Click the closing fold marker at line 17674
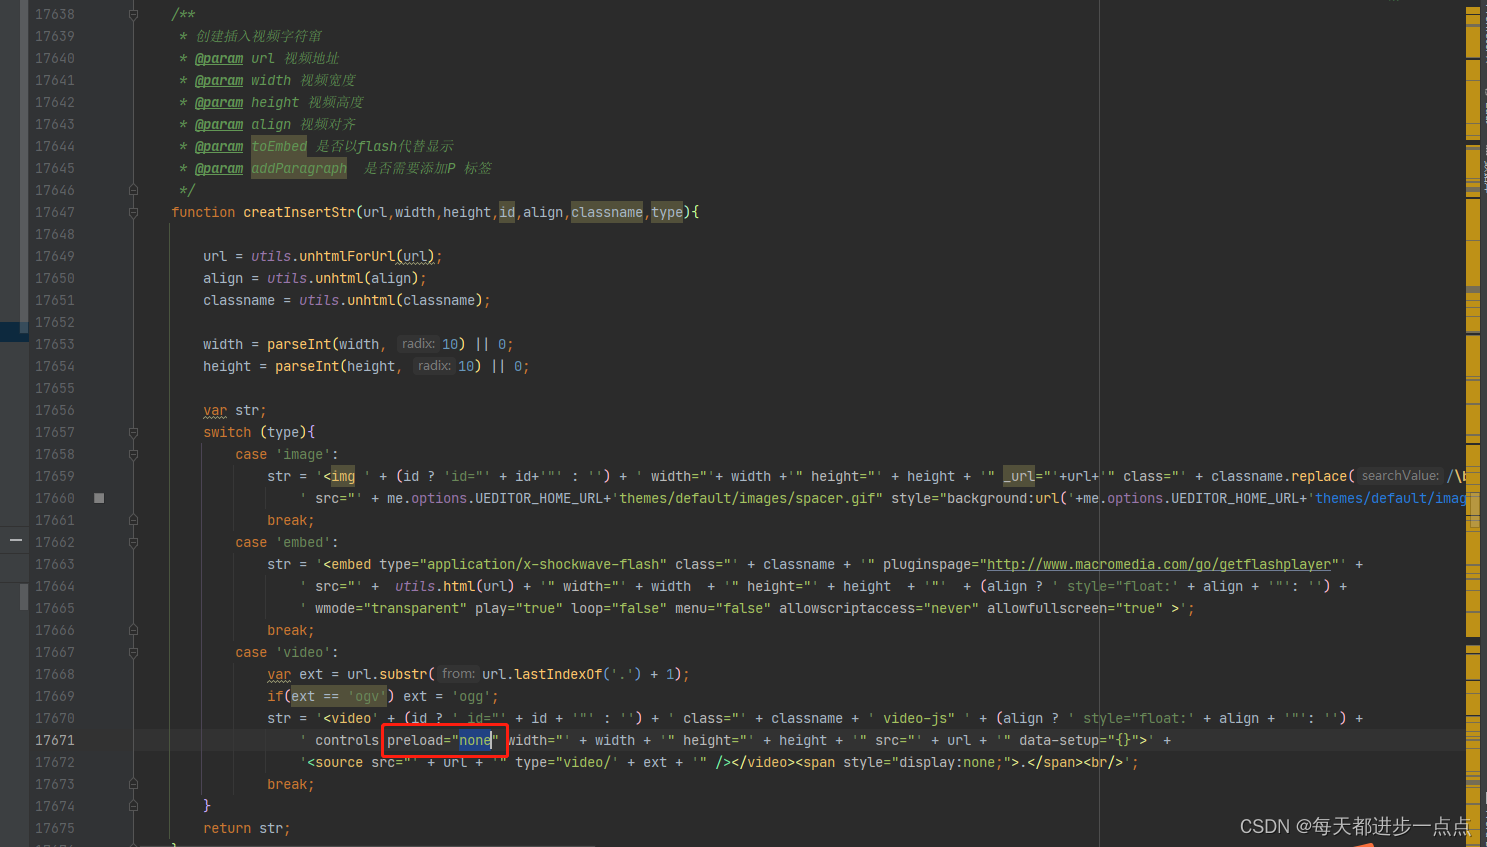Image resolution: width=1487 pixels, height=847 pixels. pyautogui.click(x=133, y=806)
